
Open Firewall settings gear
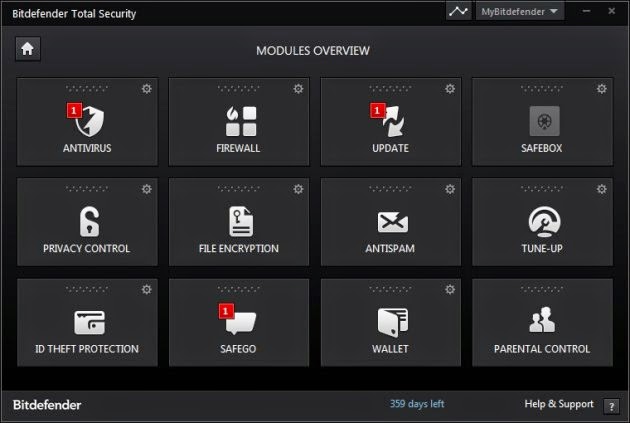[298, 89]
